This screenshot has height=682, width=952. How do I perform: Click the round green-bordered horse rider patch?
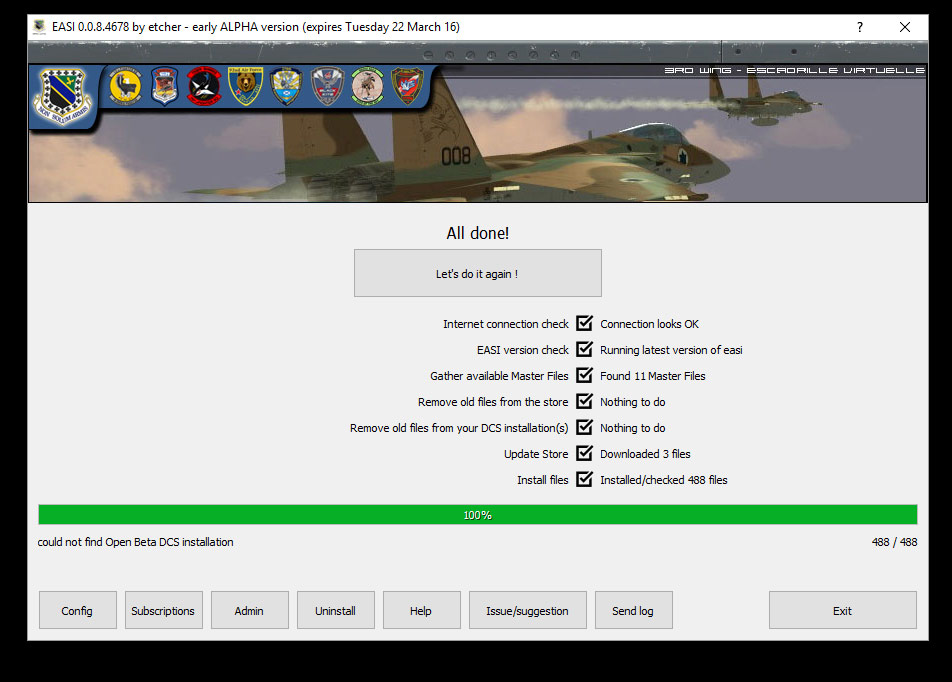pos(367,87)
